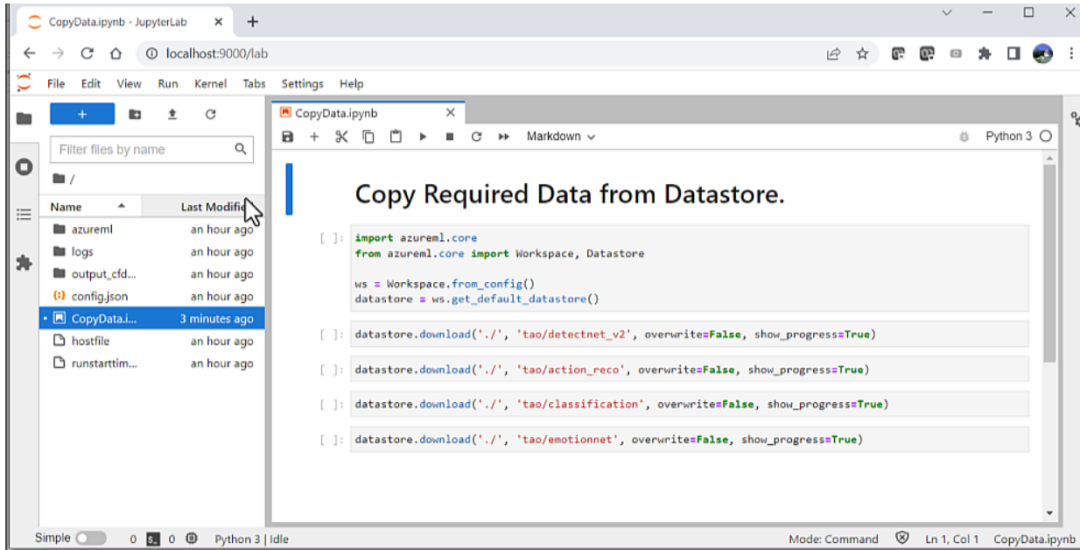Toggle the Simple interface mode switch
The height and width of the screenshot is (550, 1080).
90,539
